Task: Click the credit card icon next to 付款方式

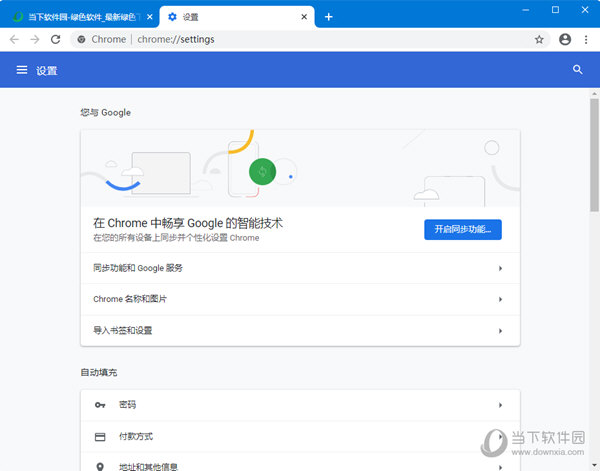Action: tap(100, 437)
